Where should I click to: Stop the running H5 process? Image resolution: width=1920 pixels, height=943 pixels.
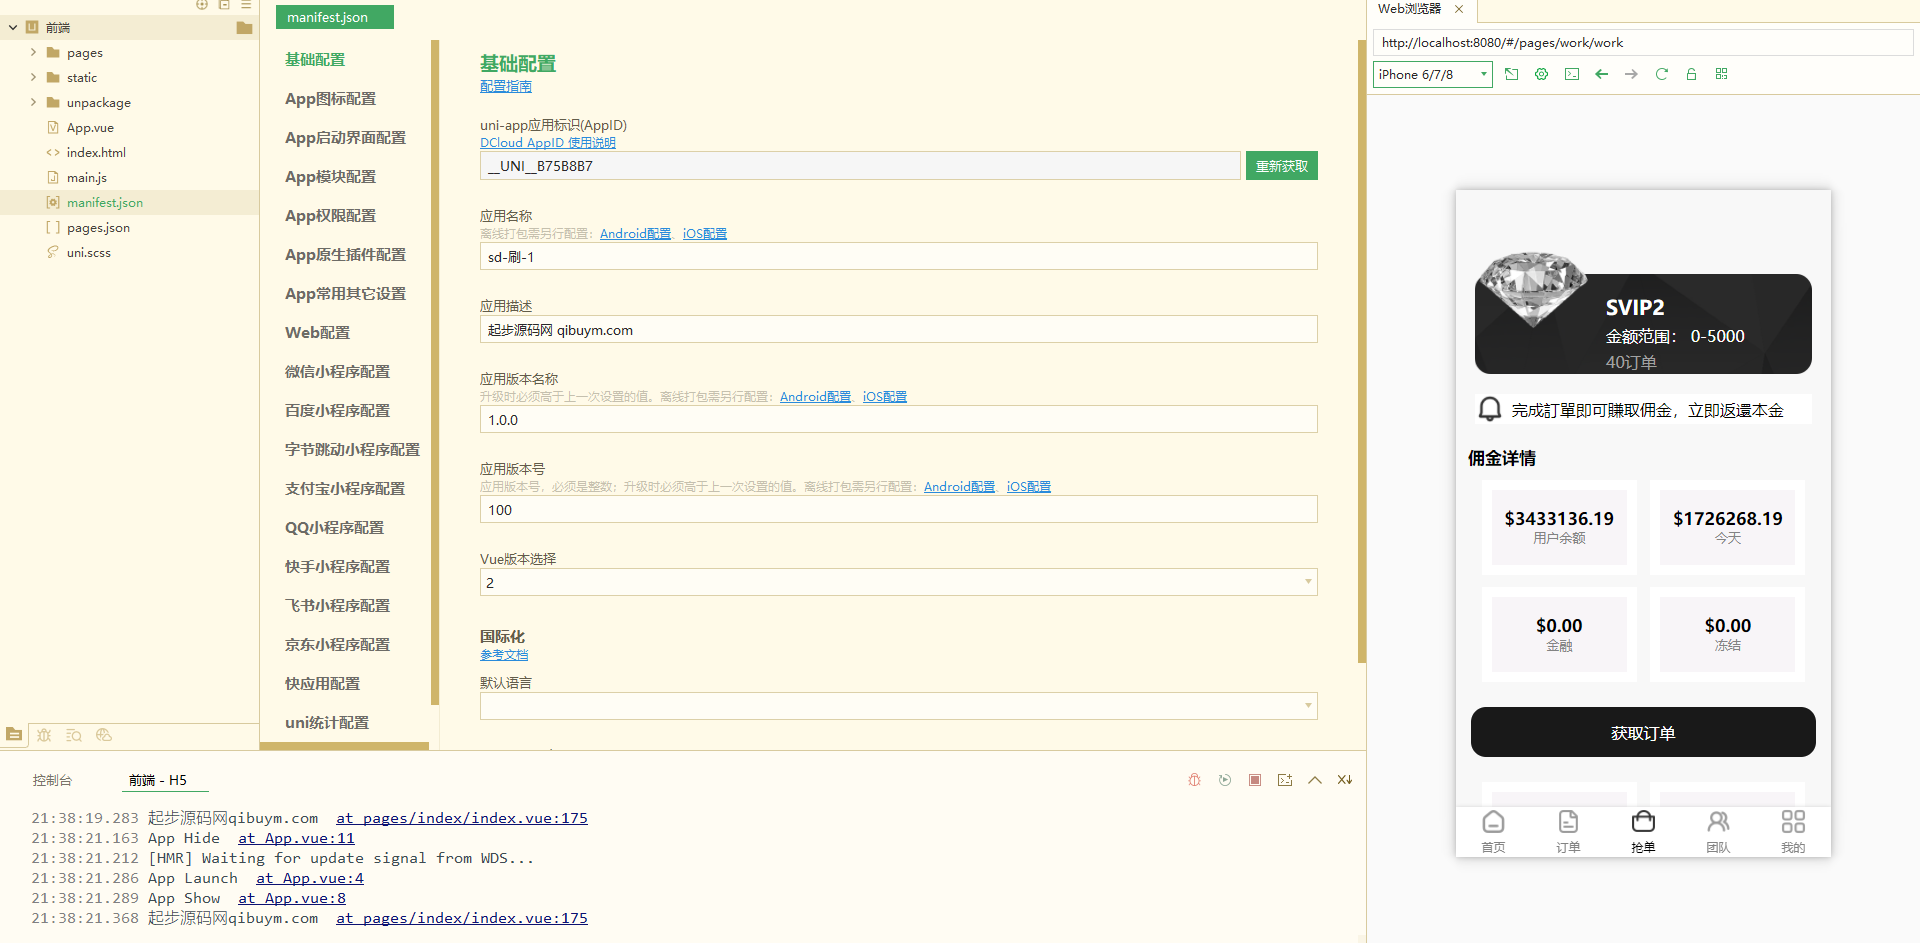[x=1255, y=780]
